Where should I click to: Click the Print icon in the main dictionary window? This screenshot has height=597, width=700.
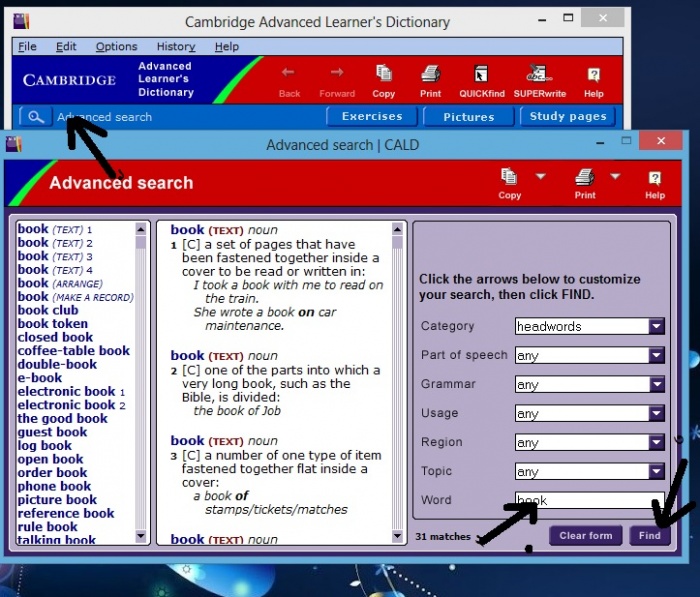[x=430, y=74]
